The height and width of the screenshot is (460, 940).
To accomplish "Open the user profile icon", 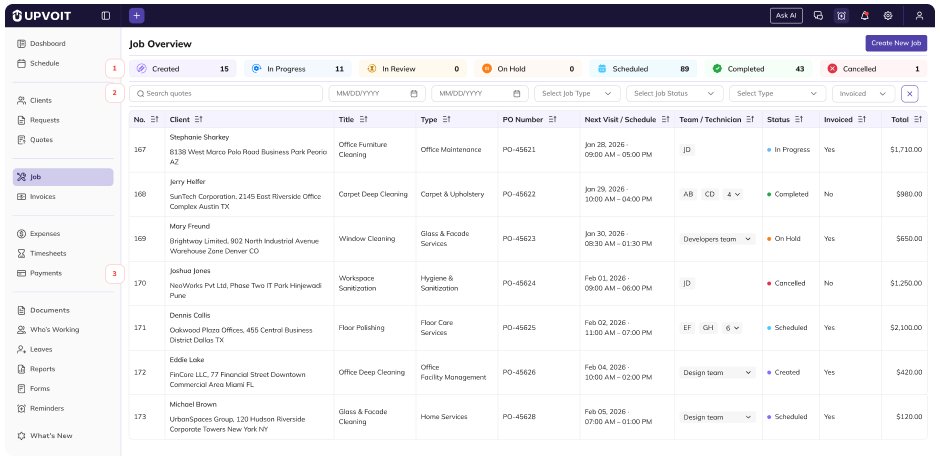I will pyautogui.click(x=919, y=16).
